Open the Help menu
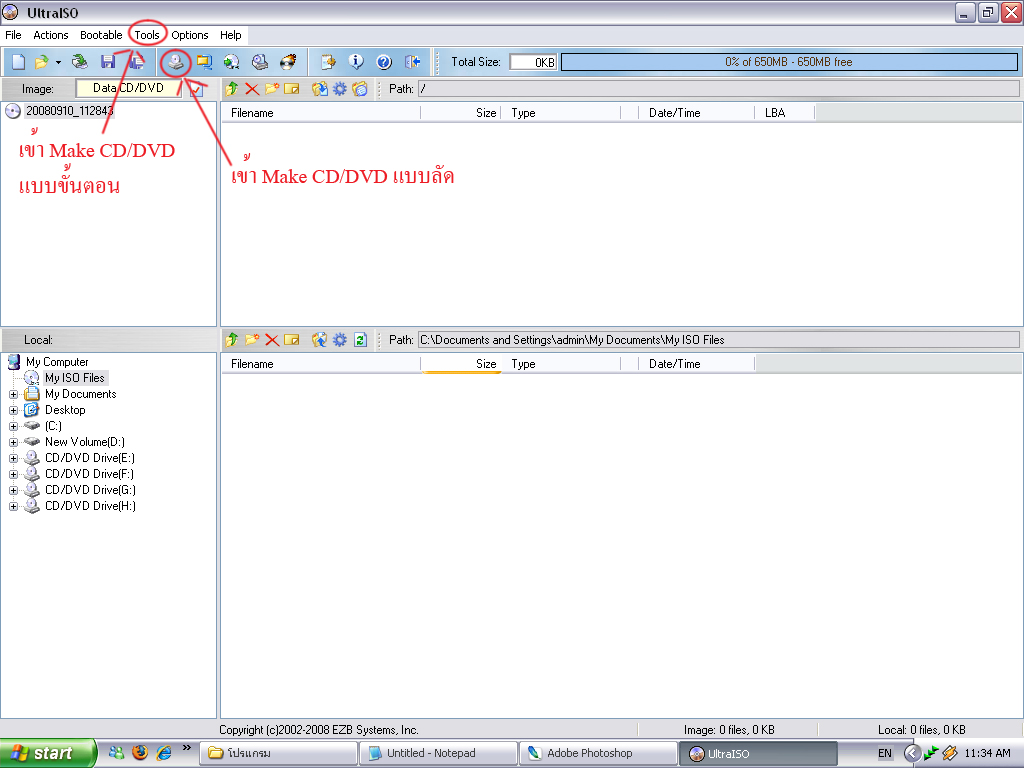 tap(231, 35)
